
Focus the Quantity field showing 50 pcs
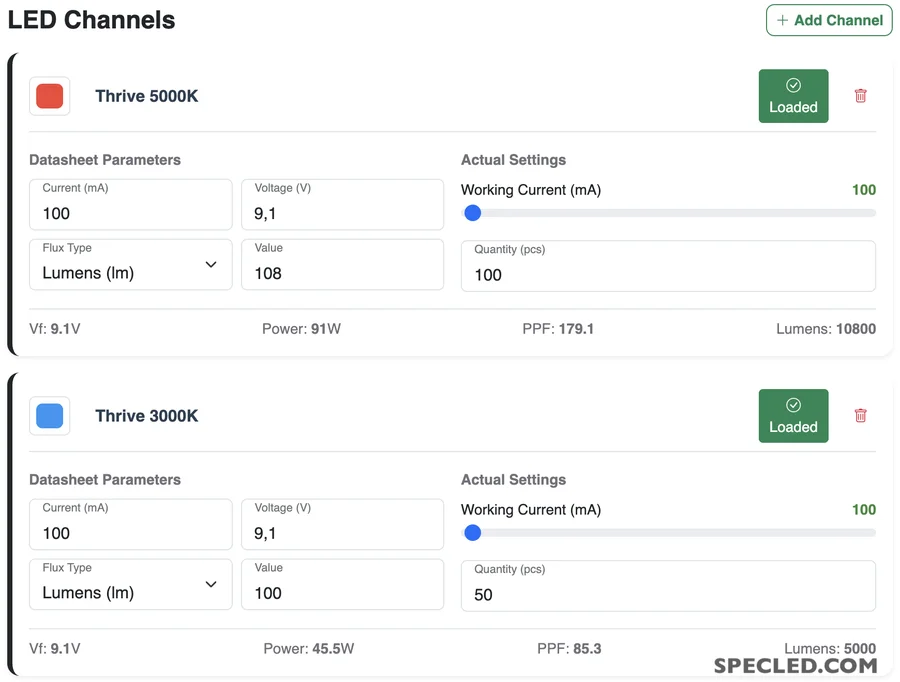[x=669, y=586]
